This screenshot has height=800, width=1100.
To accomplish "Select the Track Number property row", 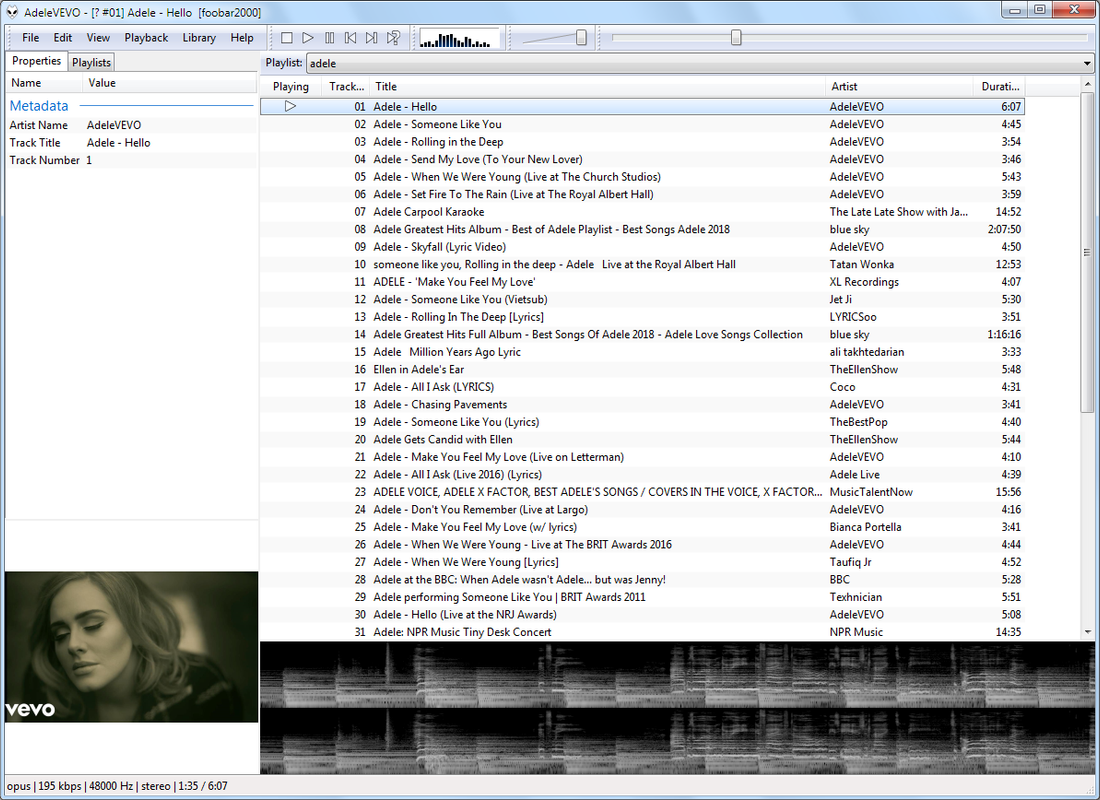I will pyautogui.click(x=131, y=160).
